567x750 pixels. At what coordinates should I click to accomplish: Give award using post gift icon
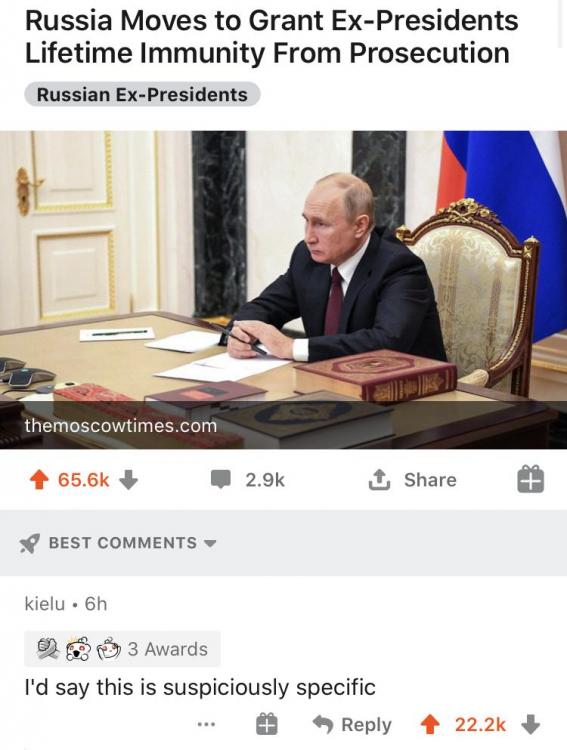(531, 479)
